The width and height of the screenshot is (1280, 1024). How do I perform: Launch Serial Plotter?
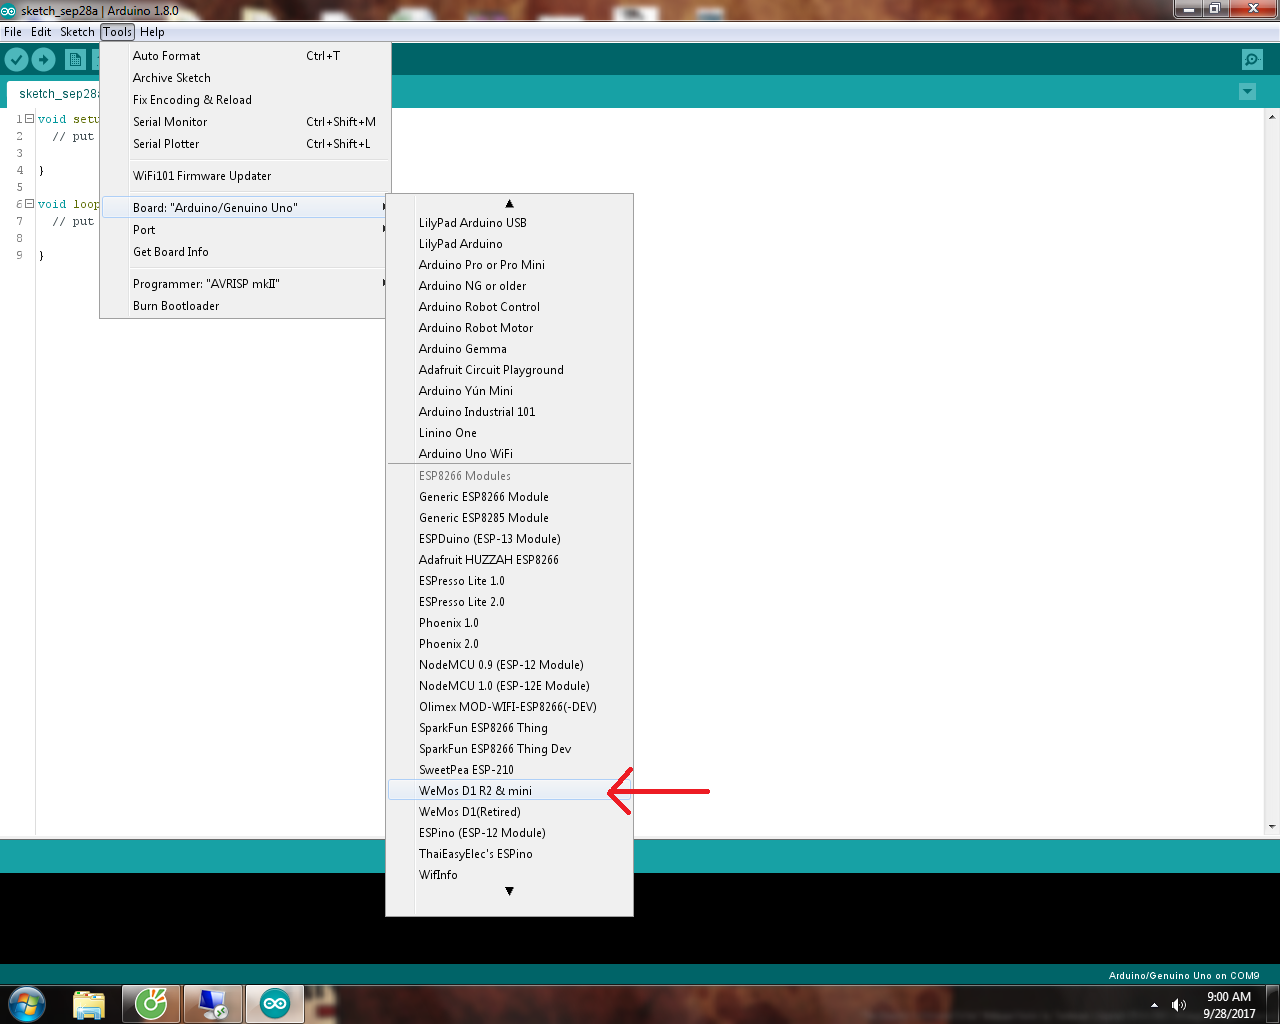click(245, 144)
